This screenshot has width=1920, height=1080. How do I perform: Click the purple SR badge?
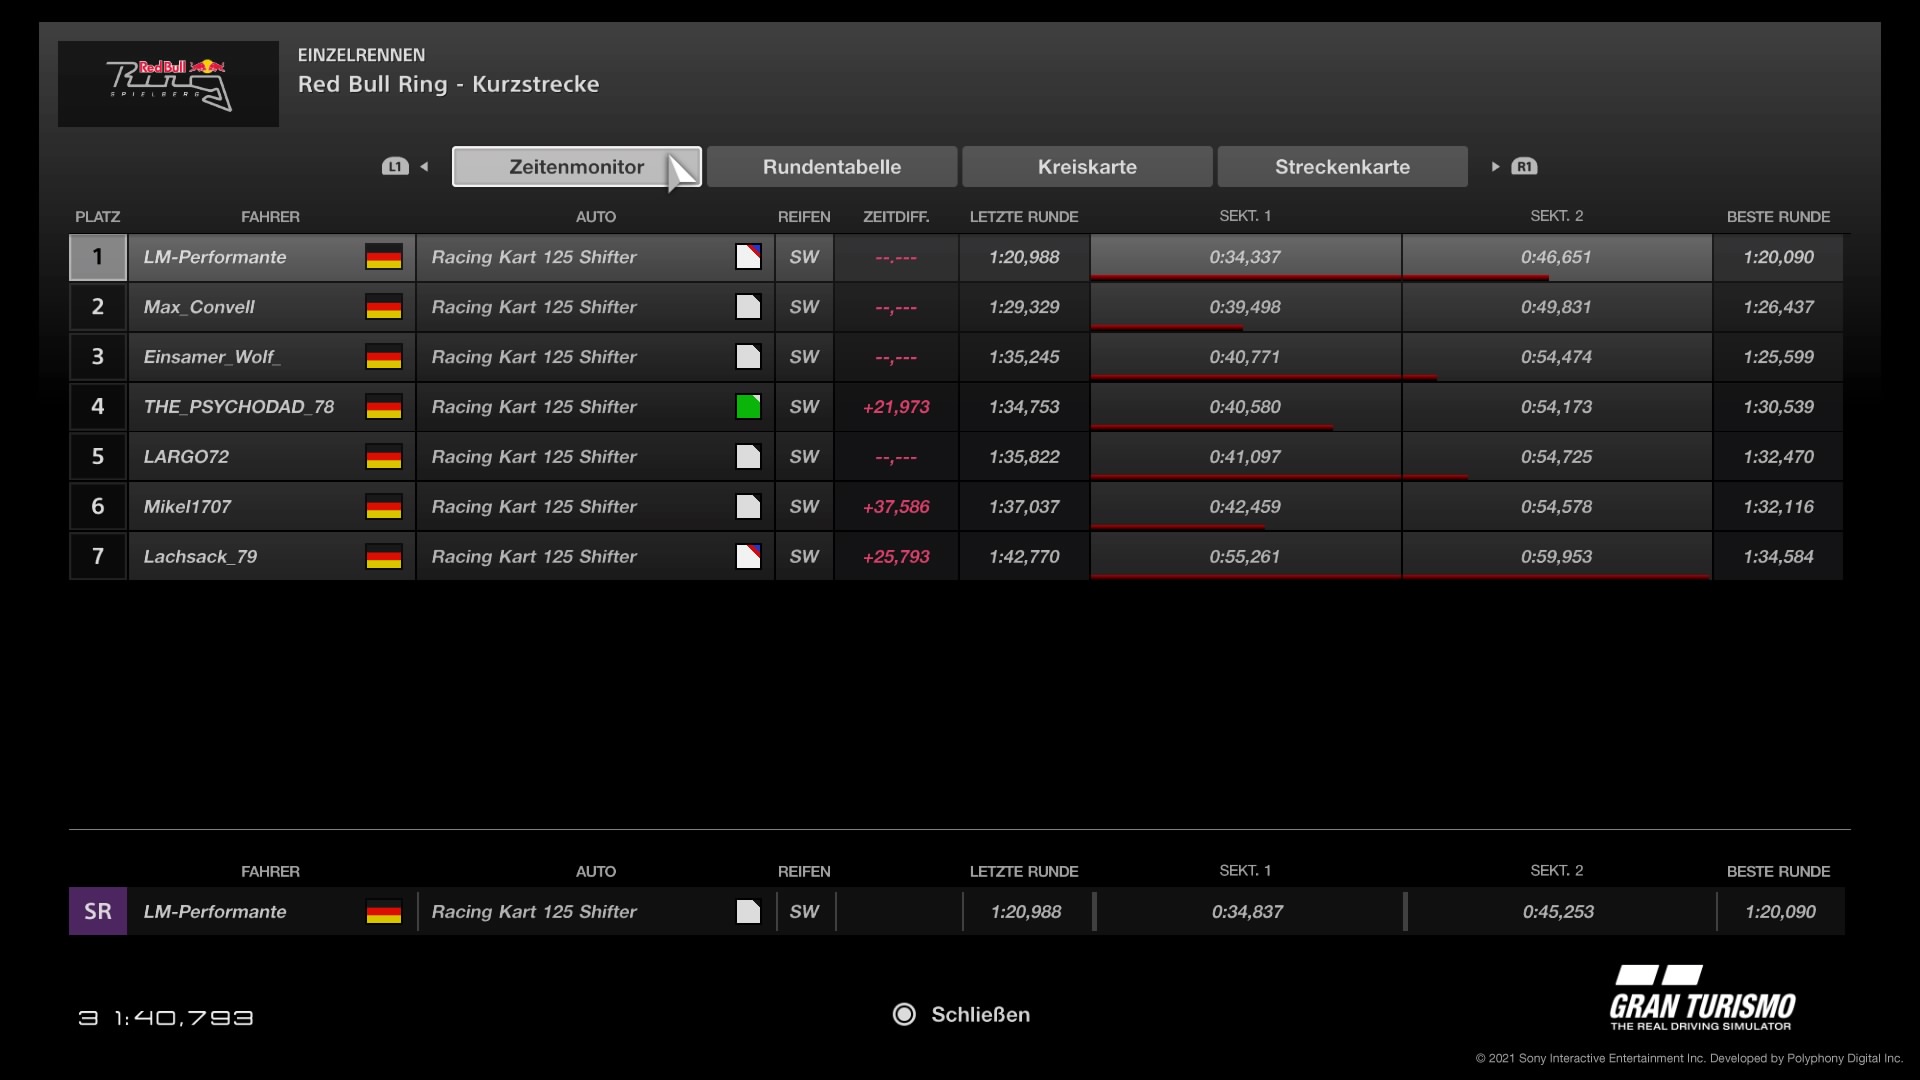[98, 911]
